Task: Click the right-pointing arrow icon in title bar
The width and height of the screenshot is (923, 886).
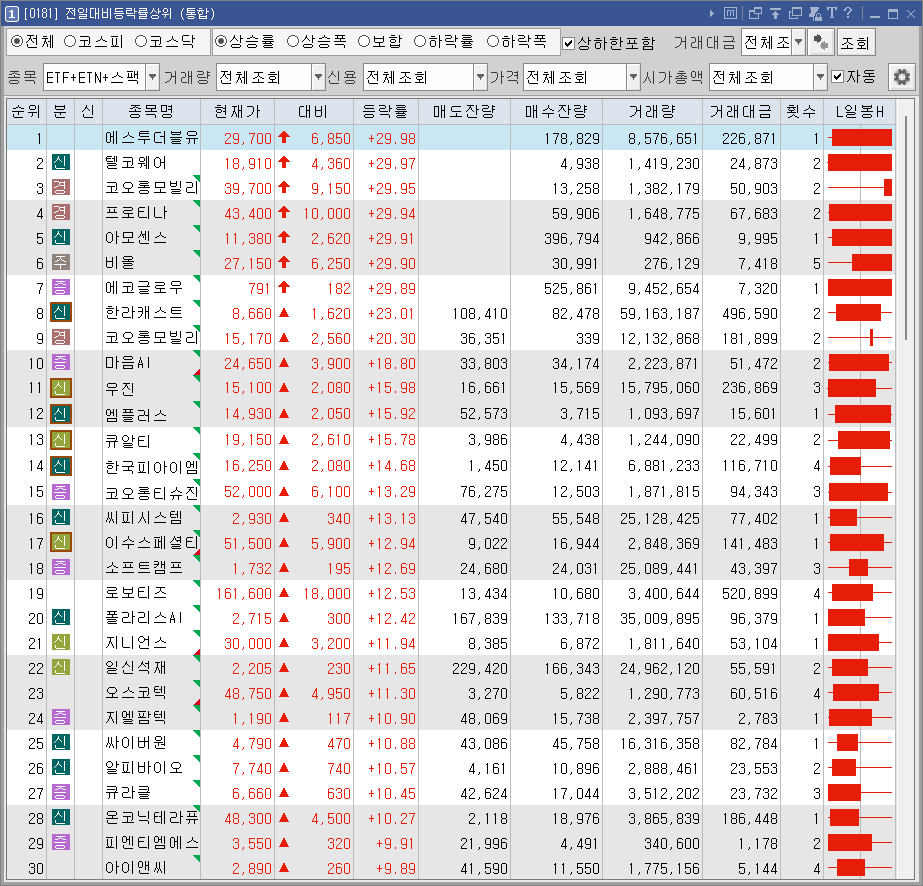Action: point(712,13)
